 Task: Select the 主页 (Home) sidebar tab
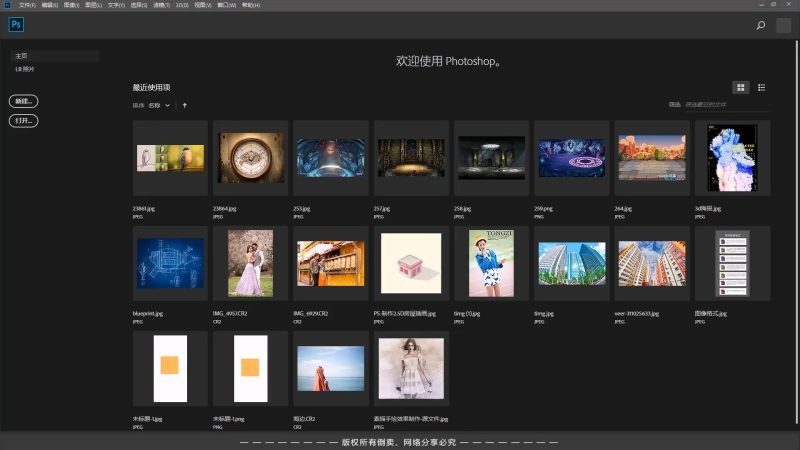pyautogui.click(x=22, y=56)
